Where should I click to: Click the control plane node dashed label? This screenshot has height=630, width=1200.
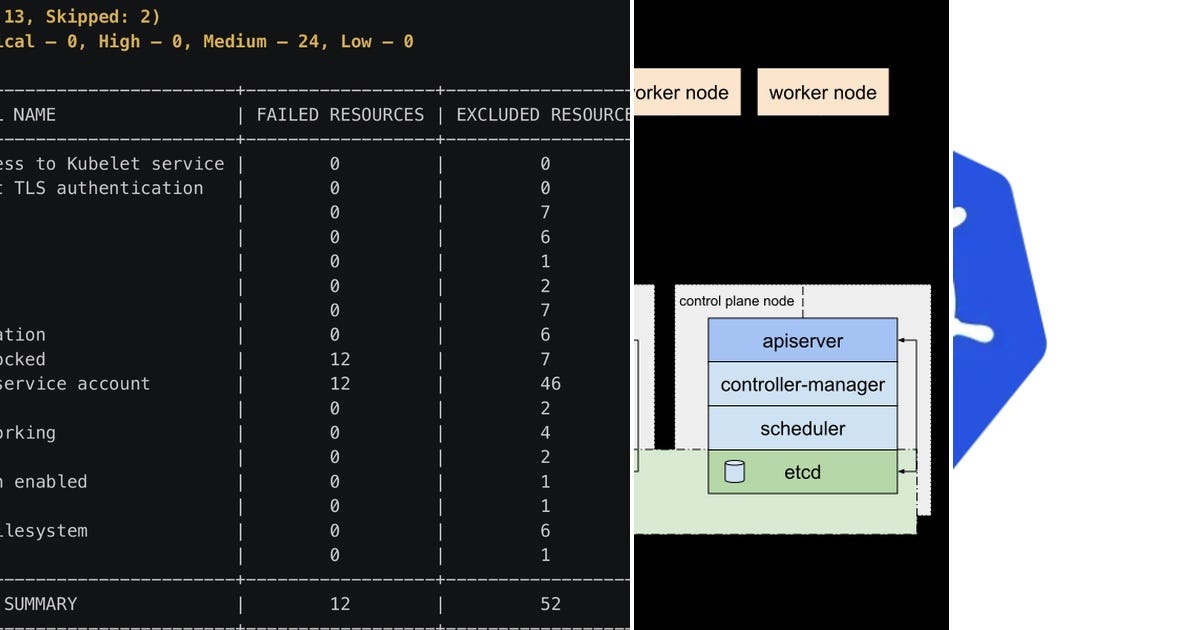tap(737, 300)
